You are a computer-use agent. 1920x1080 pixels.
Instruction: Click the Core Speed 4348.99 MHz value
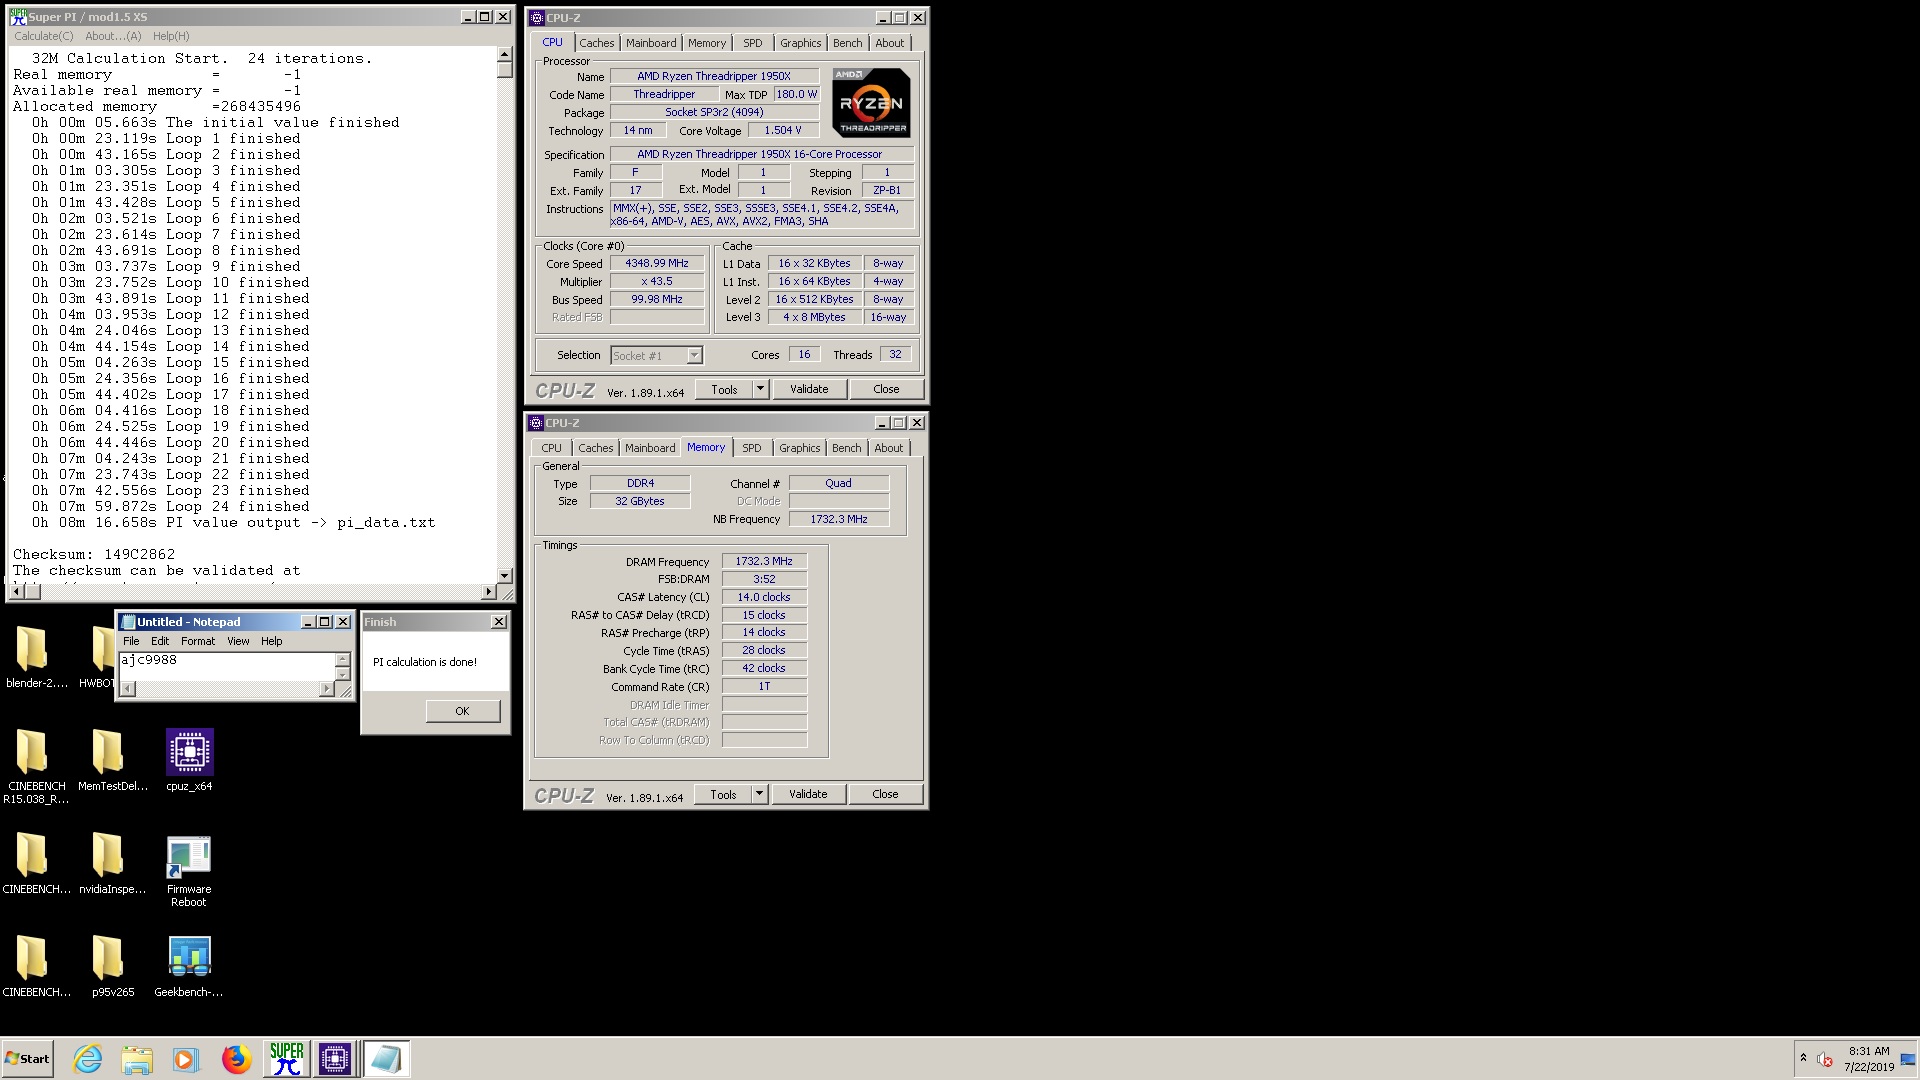tap(657, 264)
